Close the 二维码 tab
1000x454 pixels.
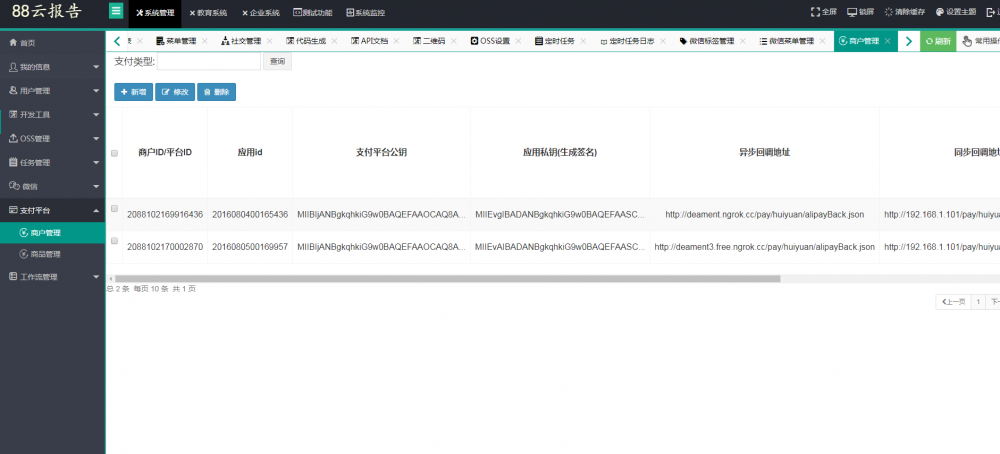(x=453, y=41)
